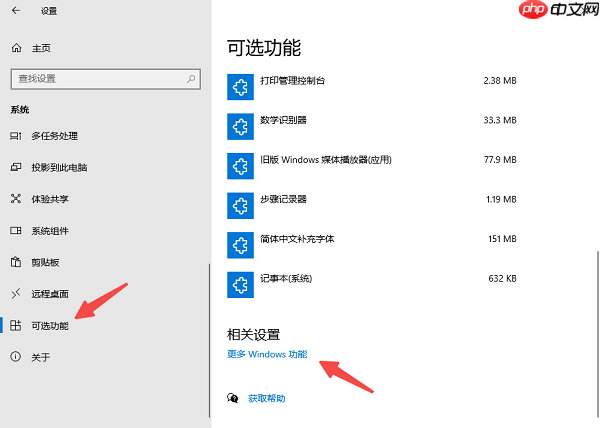Click the puzzle icon for 简体中文补充字体
Image resolution: width=600 pixels, height=428 pixels.
[240, 245]
